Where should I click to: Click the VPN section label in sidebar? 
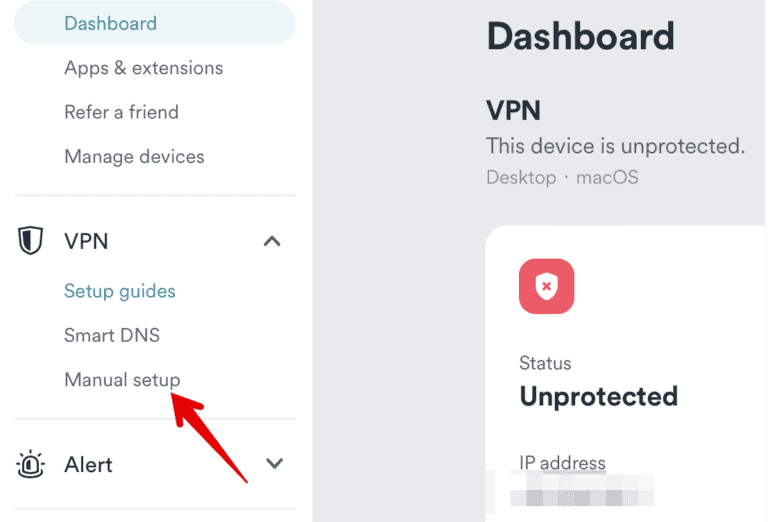[86, 241]
